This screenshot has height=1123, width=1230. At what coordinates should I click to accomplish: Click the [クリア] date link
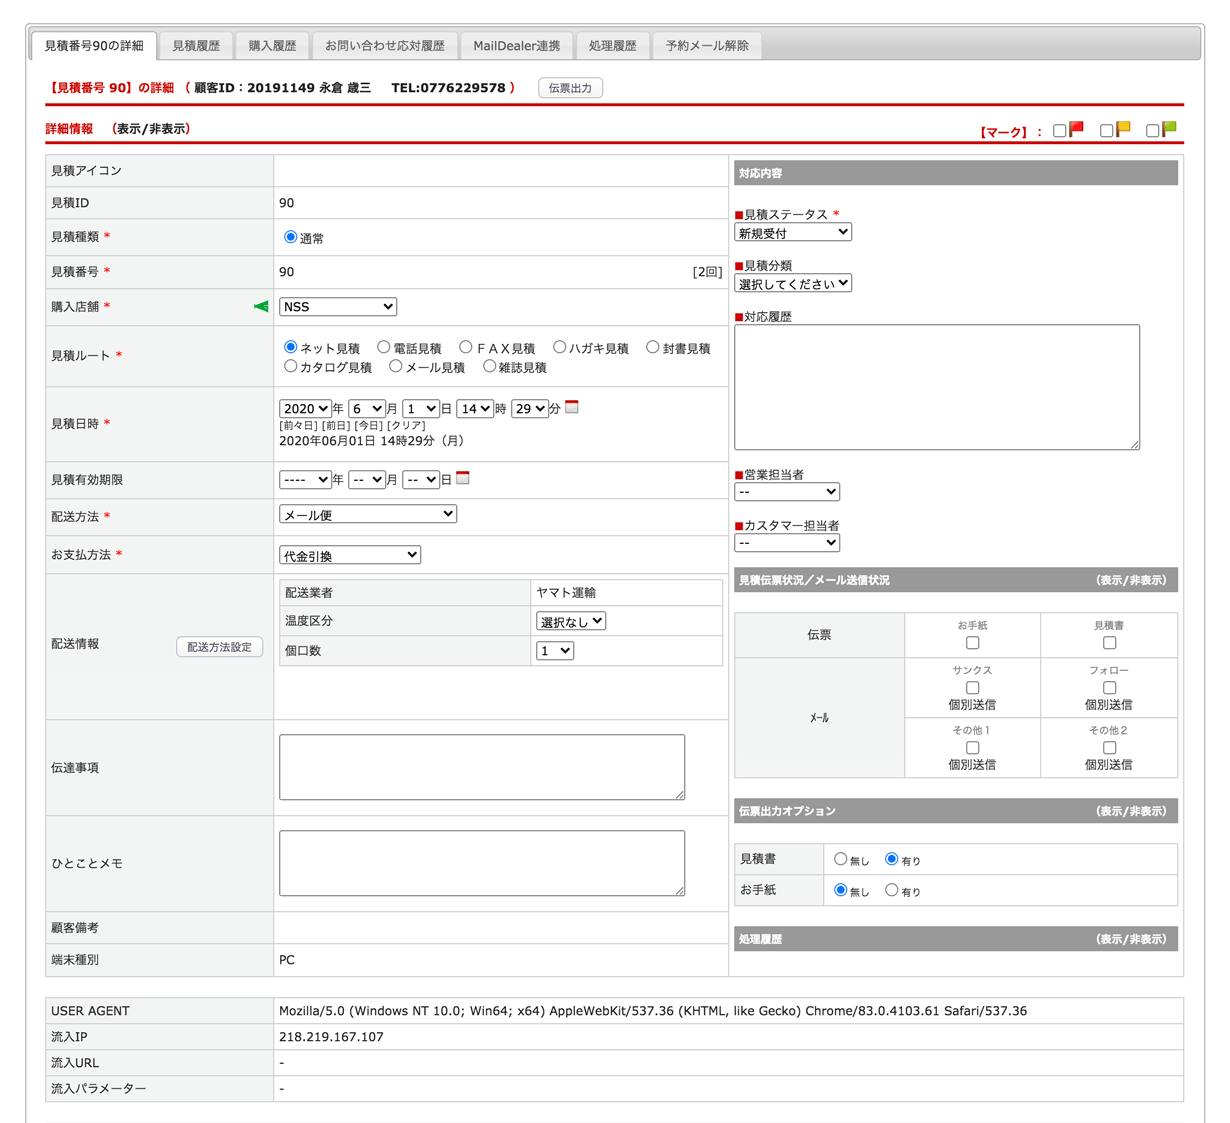(x=407, y=425)
